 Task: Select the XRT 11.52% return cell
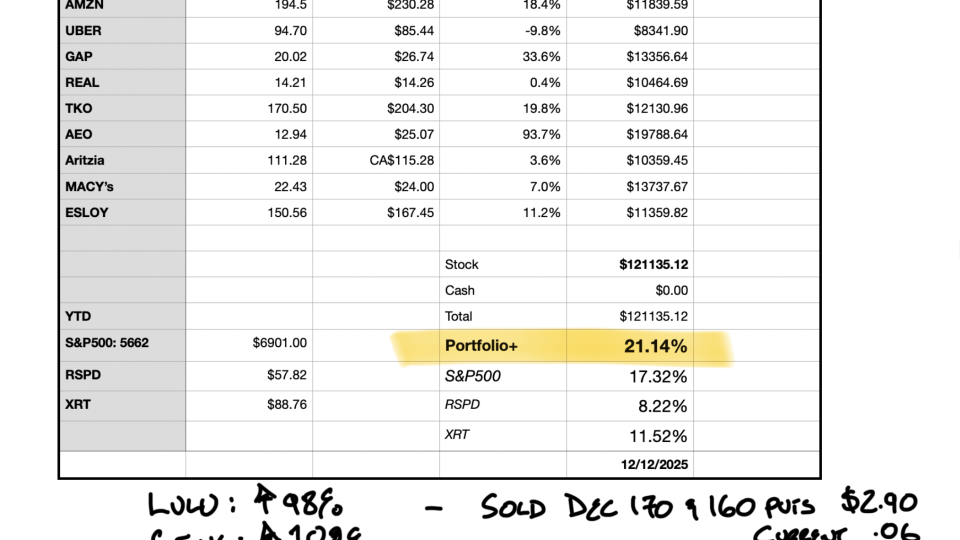tap(630, 436)
